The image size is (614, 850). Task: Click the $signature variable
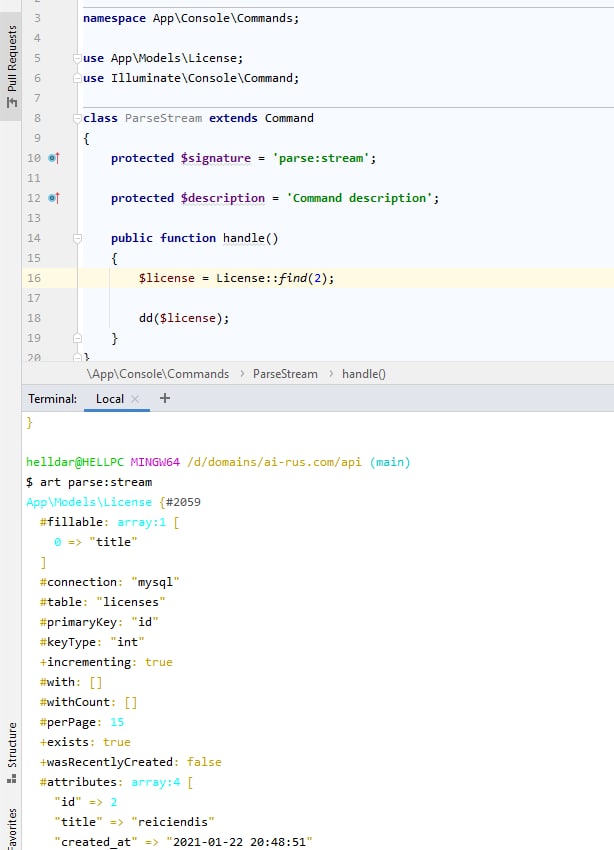pos(216,158)
